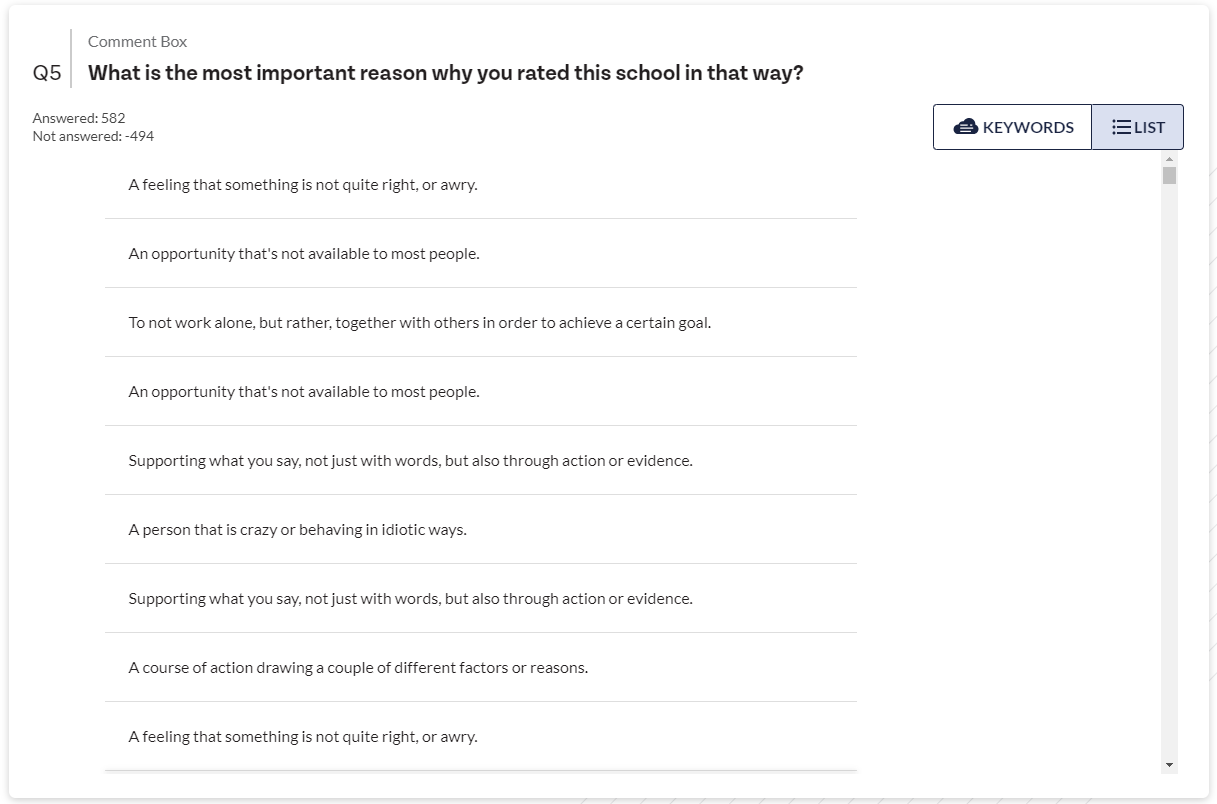The image size is (1217, 804).
Task: Select the last 'A feeling that something' response
Action: pos(481,737)
